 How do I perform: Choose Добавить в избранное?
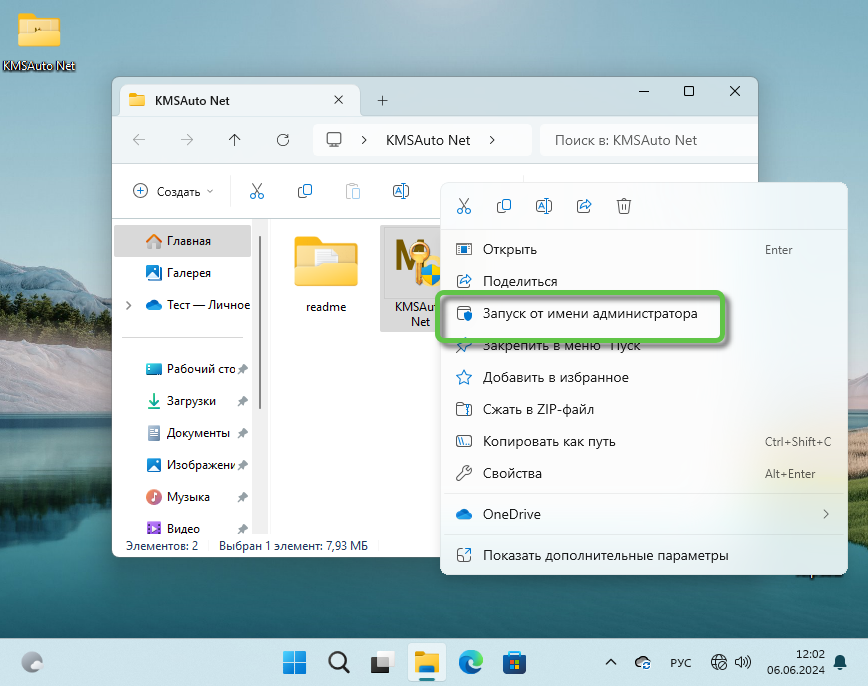[645, 378]
